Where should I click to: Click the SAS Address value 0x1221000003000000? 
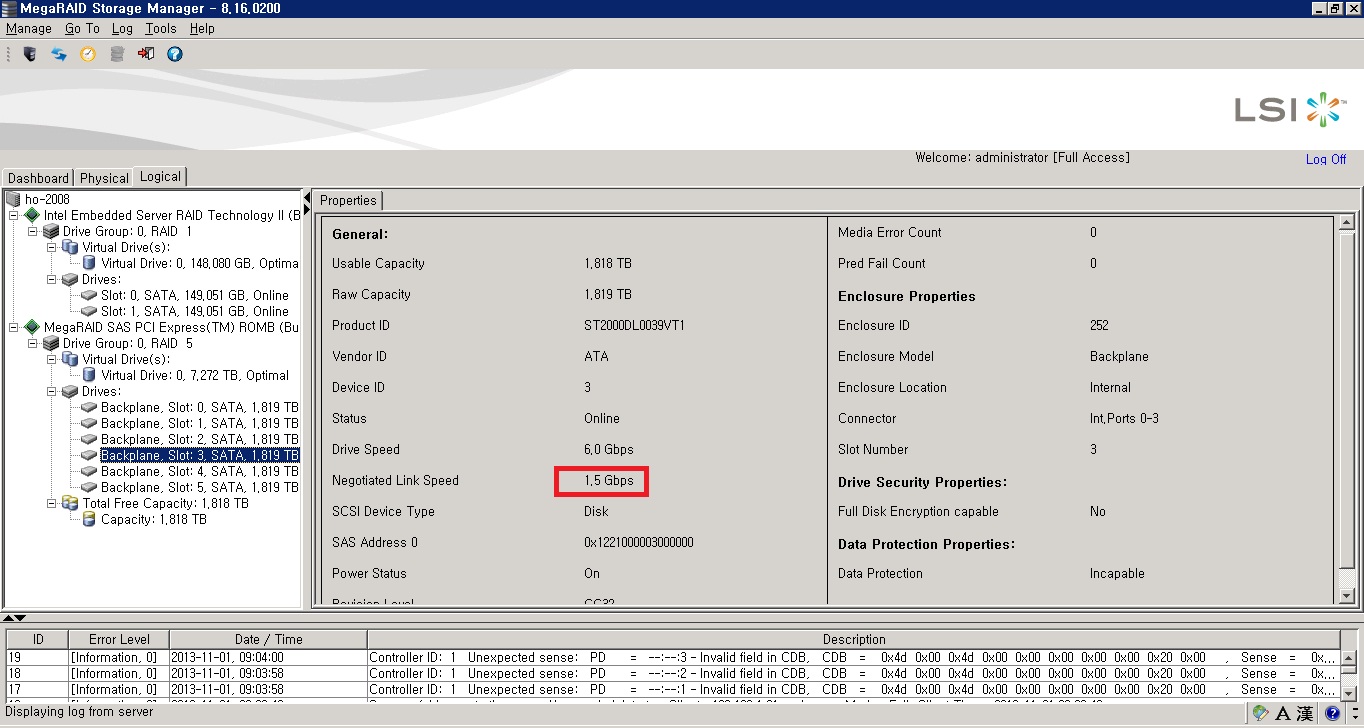tap(638, 542)
